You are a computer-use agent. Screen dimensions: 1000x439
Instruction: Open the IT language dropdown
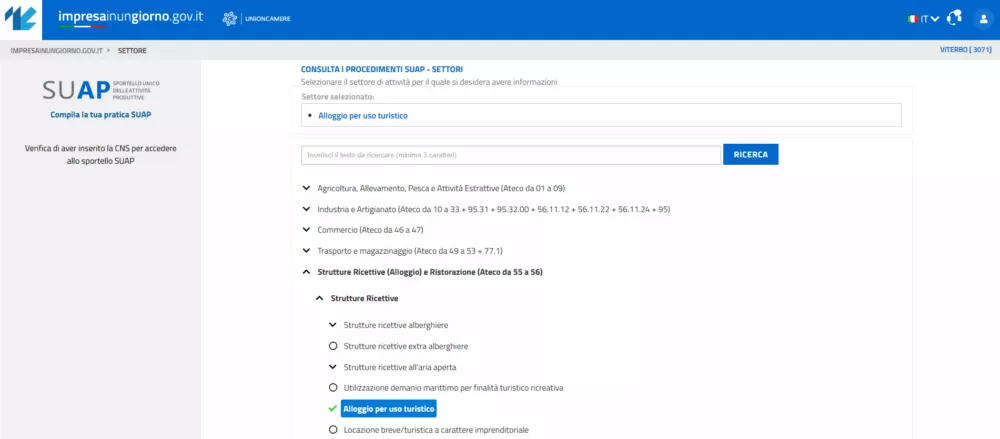click(x=929, y=19)
